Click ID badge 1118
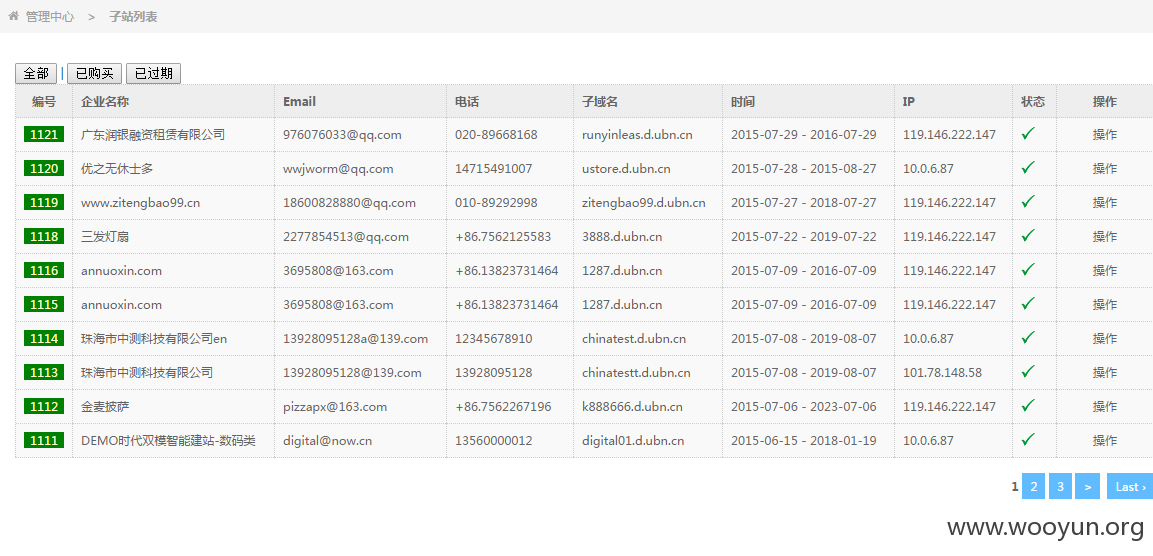 point(43,236)
